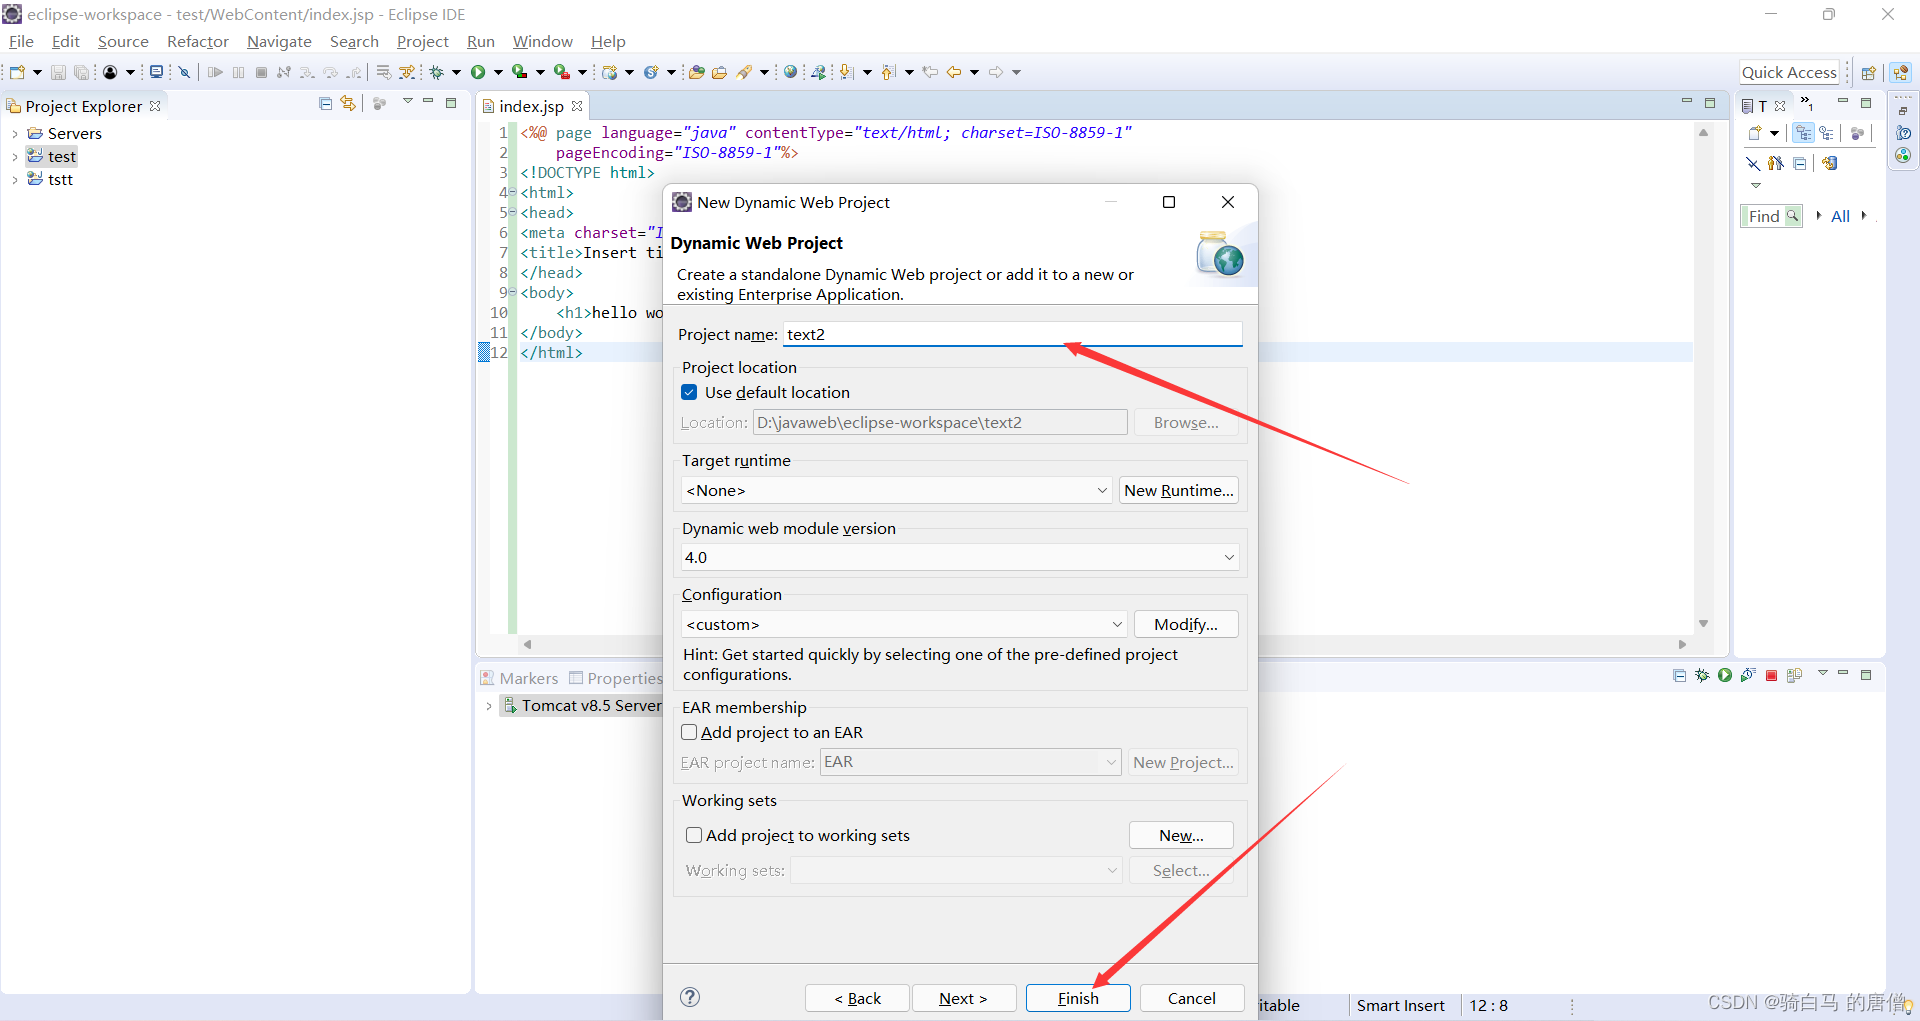
Task: Click Link with Editor in Project Explorer
Action: tap(348, 104)
